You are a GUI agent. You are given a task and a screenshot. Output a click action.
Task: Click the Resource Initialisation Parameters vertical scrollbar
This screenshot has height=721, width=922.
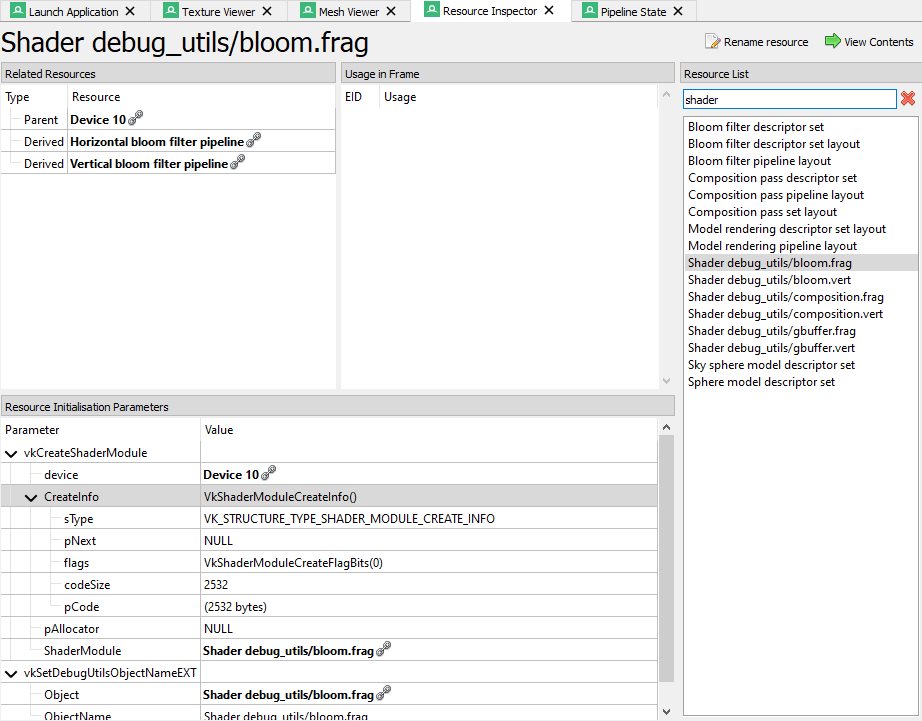pyautogui.click(x=666, y=550)
